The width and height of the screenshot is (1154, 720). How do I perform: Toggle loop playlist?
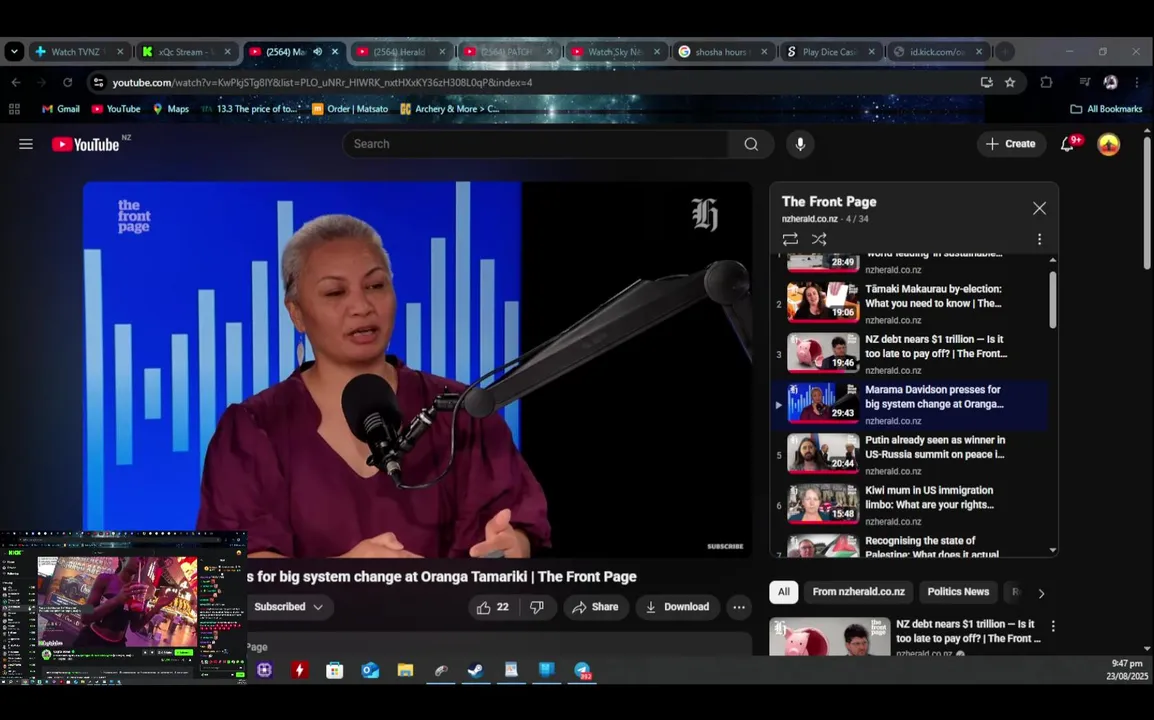click(x=790, y=239)
